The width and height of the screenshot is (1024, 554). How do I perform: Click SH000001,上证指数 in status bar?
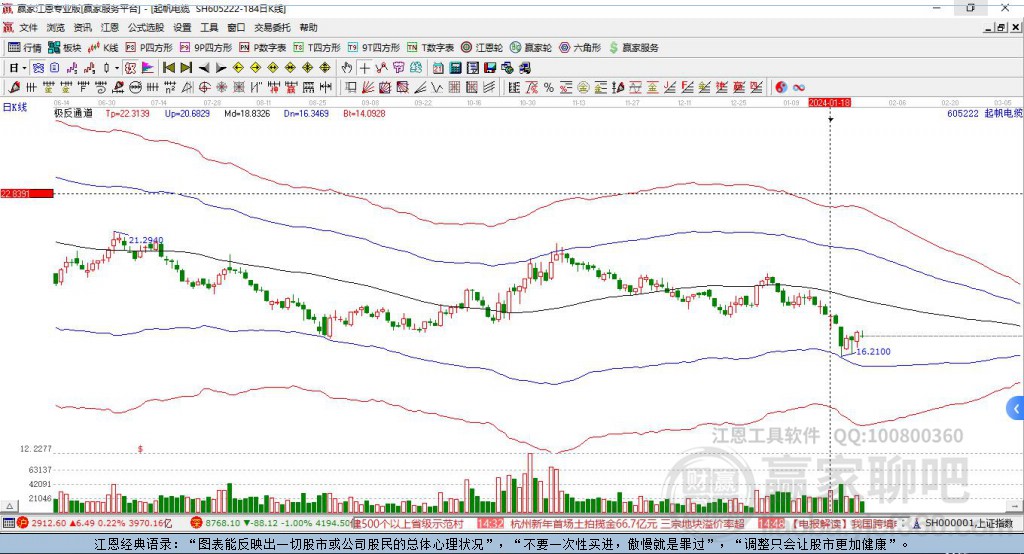coord(969,523)
